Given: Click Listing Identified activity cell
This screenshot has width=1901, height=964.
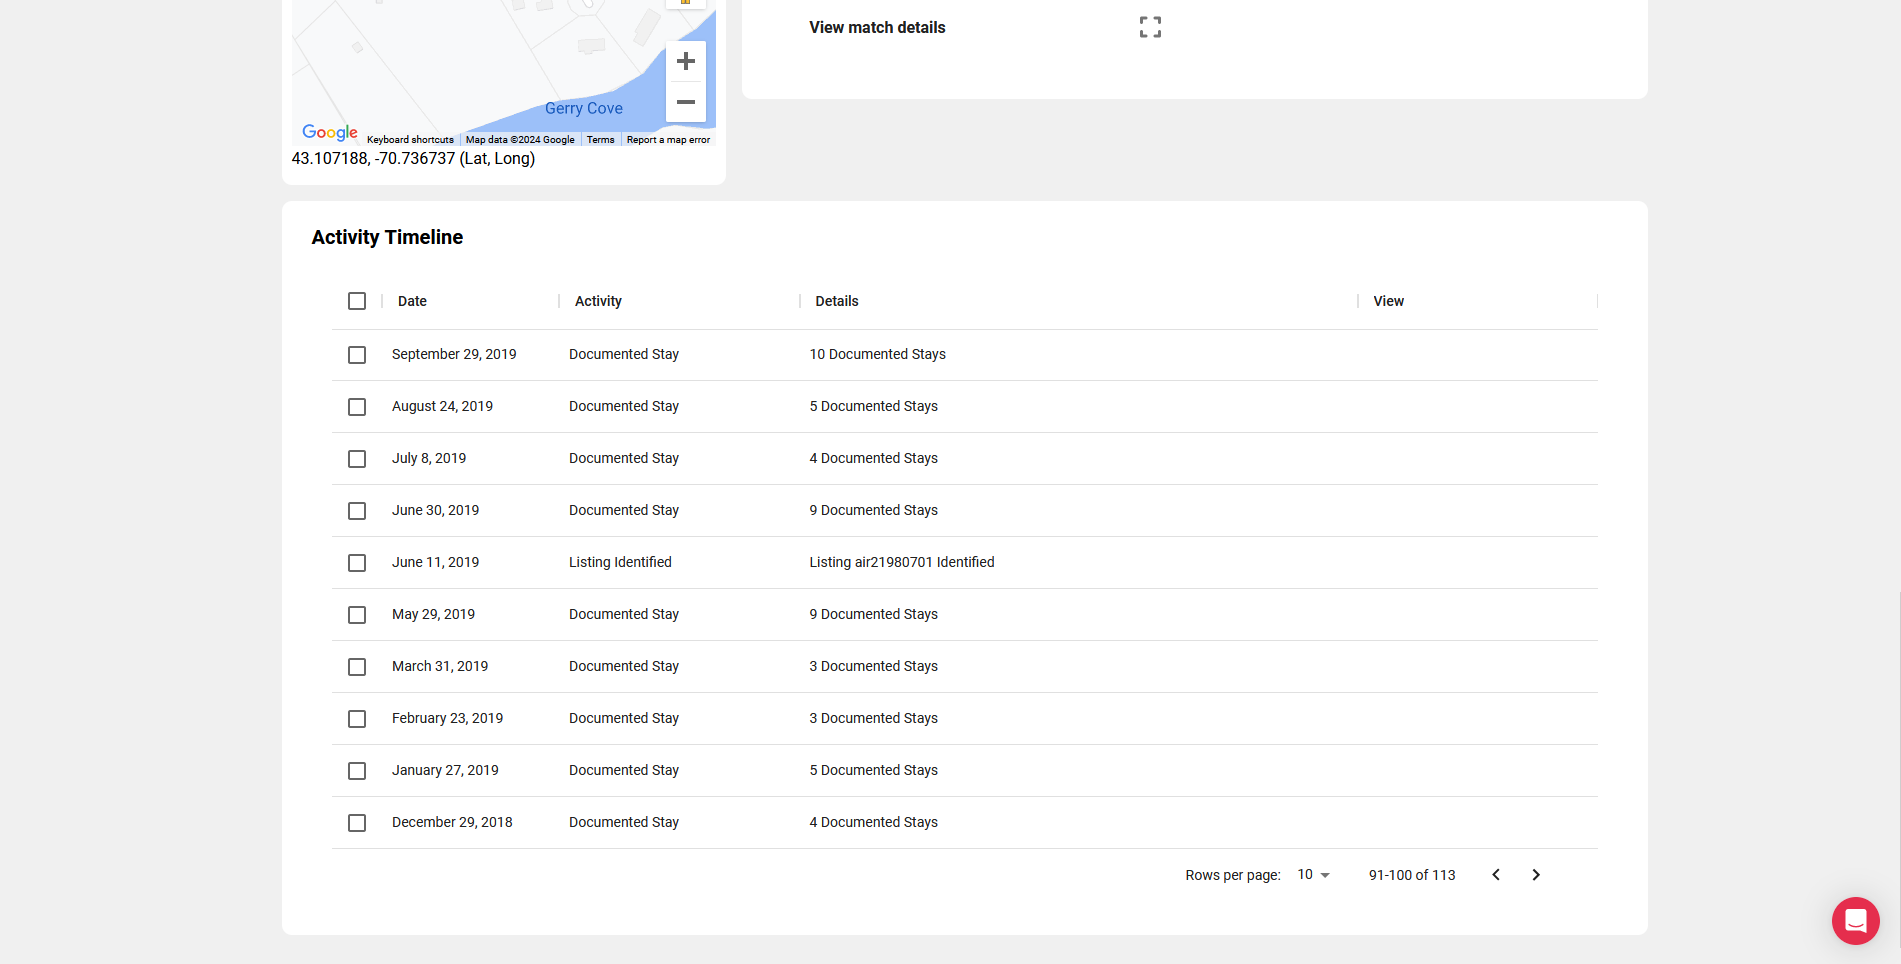Looking at the screenshot, I should [620, 562].
